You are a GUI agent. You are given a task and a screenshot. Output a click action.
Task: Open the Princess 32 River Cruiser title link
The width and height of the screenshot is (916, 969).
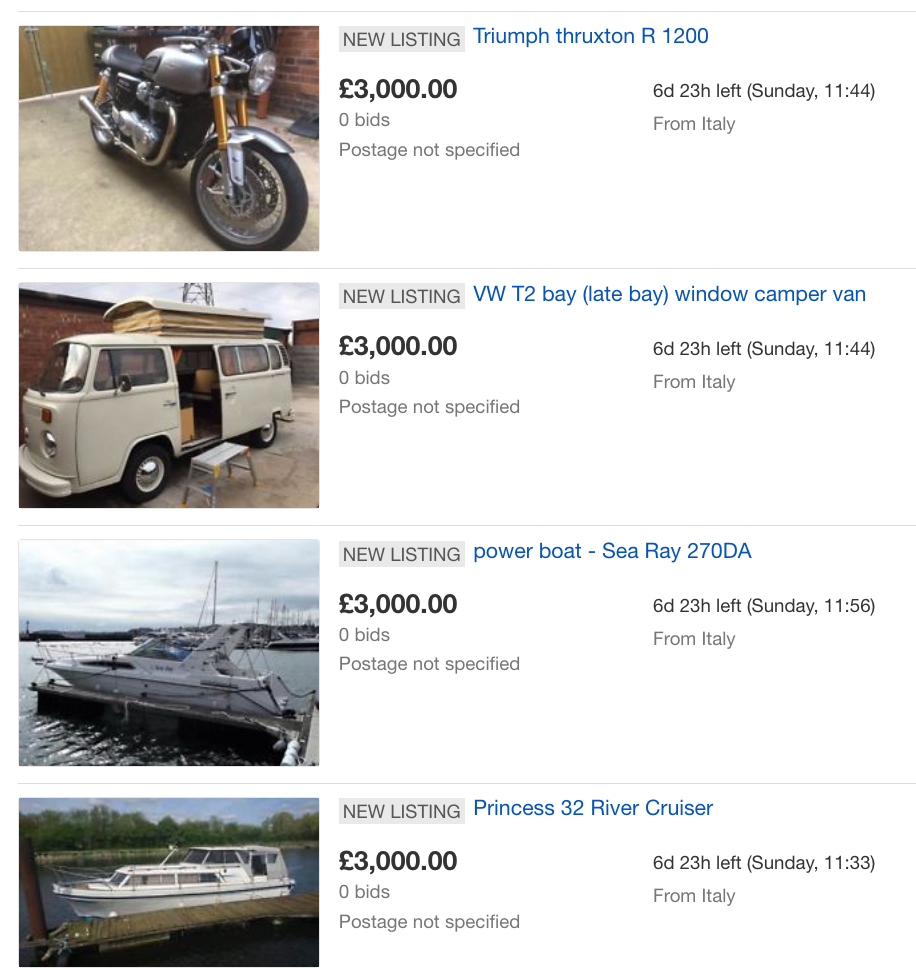[x=593, y=809]
